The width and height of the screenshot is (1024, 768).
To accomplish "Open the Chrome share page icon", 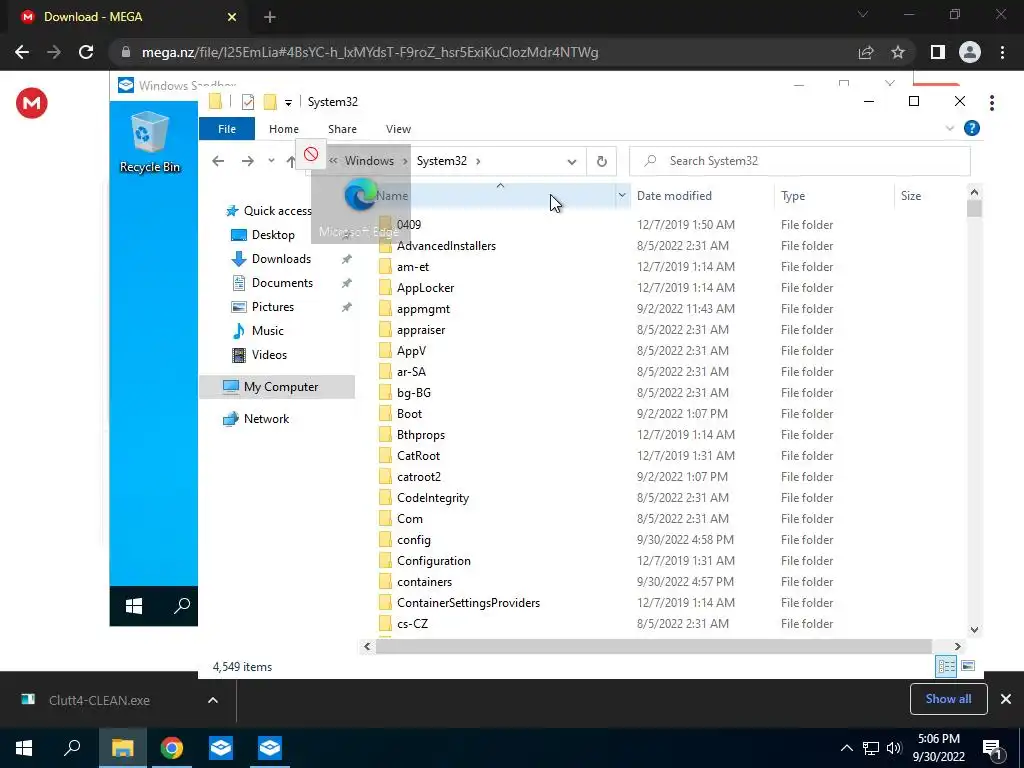I will 866,52.
